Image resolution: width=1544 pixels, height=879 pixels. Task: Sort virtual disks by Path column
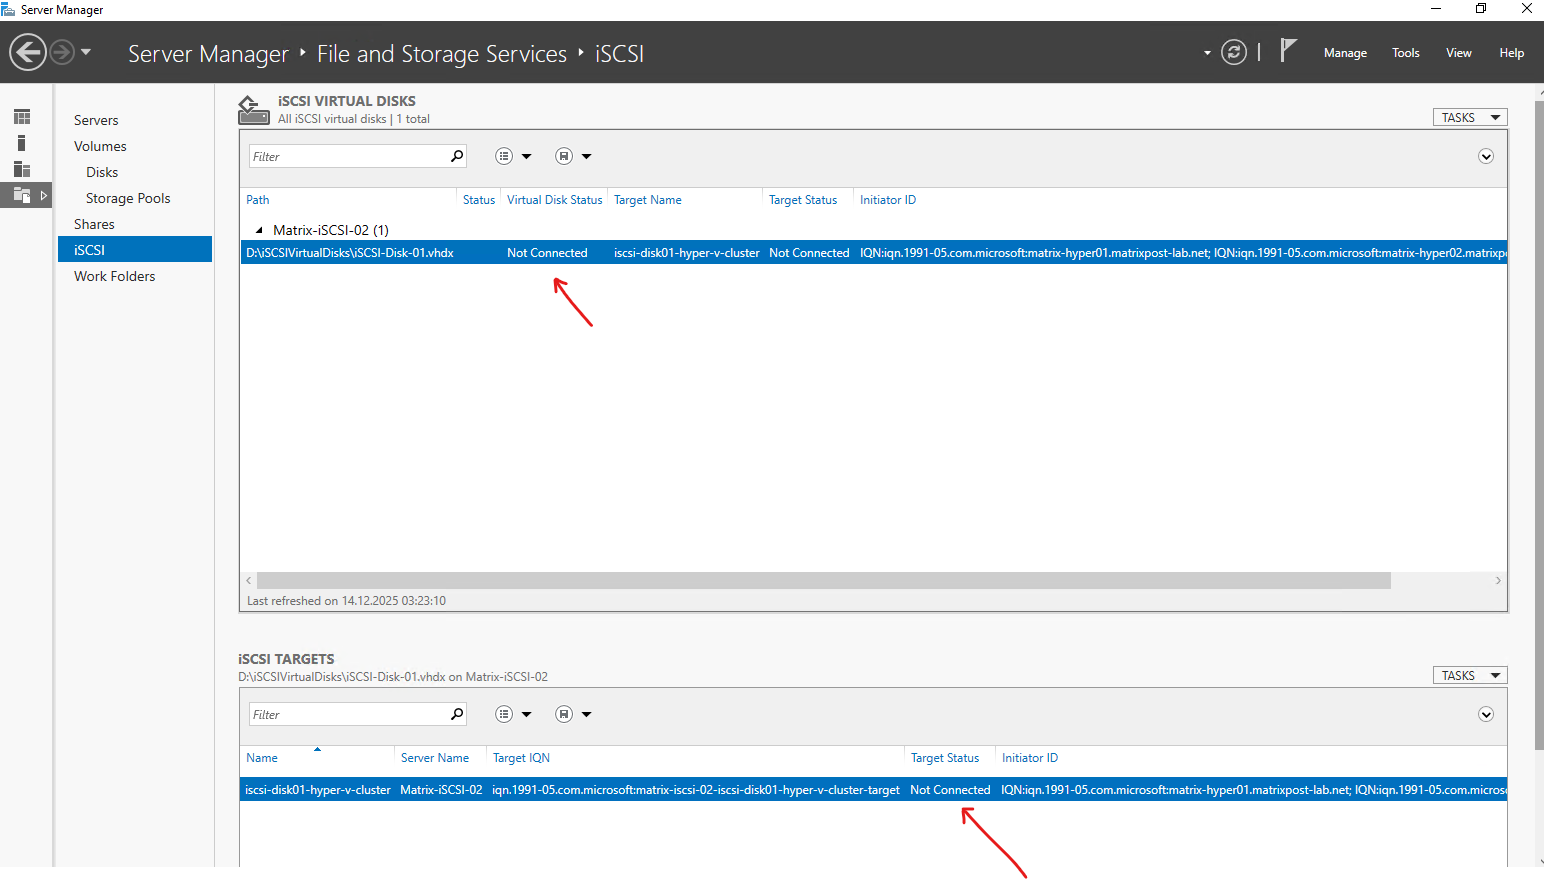pos(258,200)
